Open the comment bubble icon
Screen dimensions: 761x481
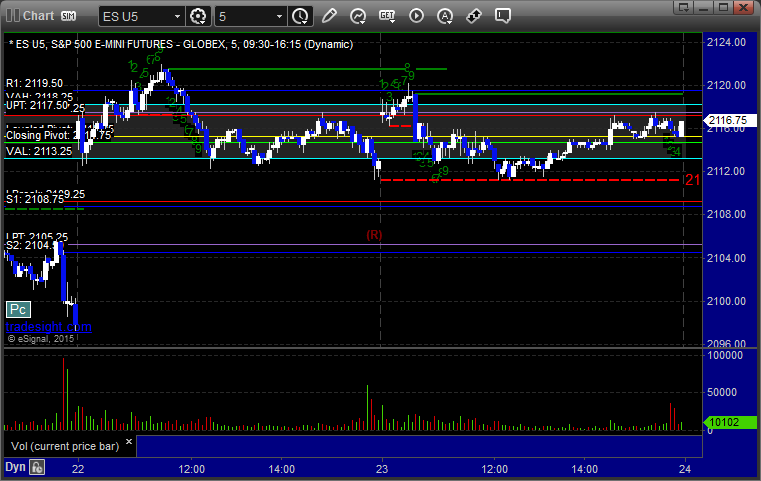pos(503,16)
